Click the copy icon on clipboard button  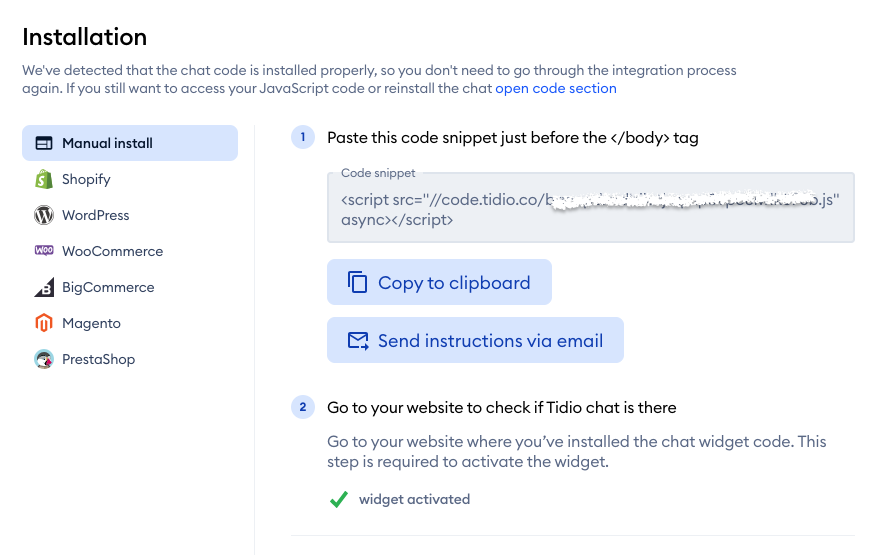357,283
